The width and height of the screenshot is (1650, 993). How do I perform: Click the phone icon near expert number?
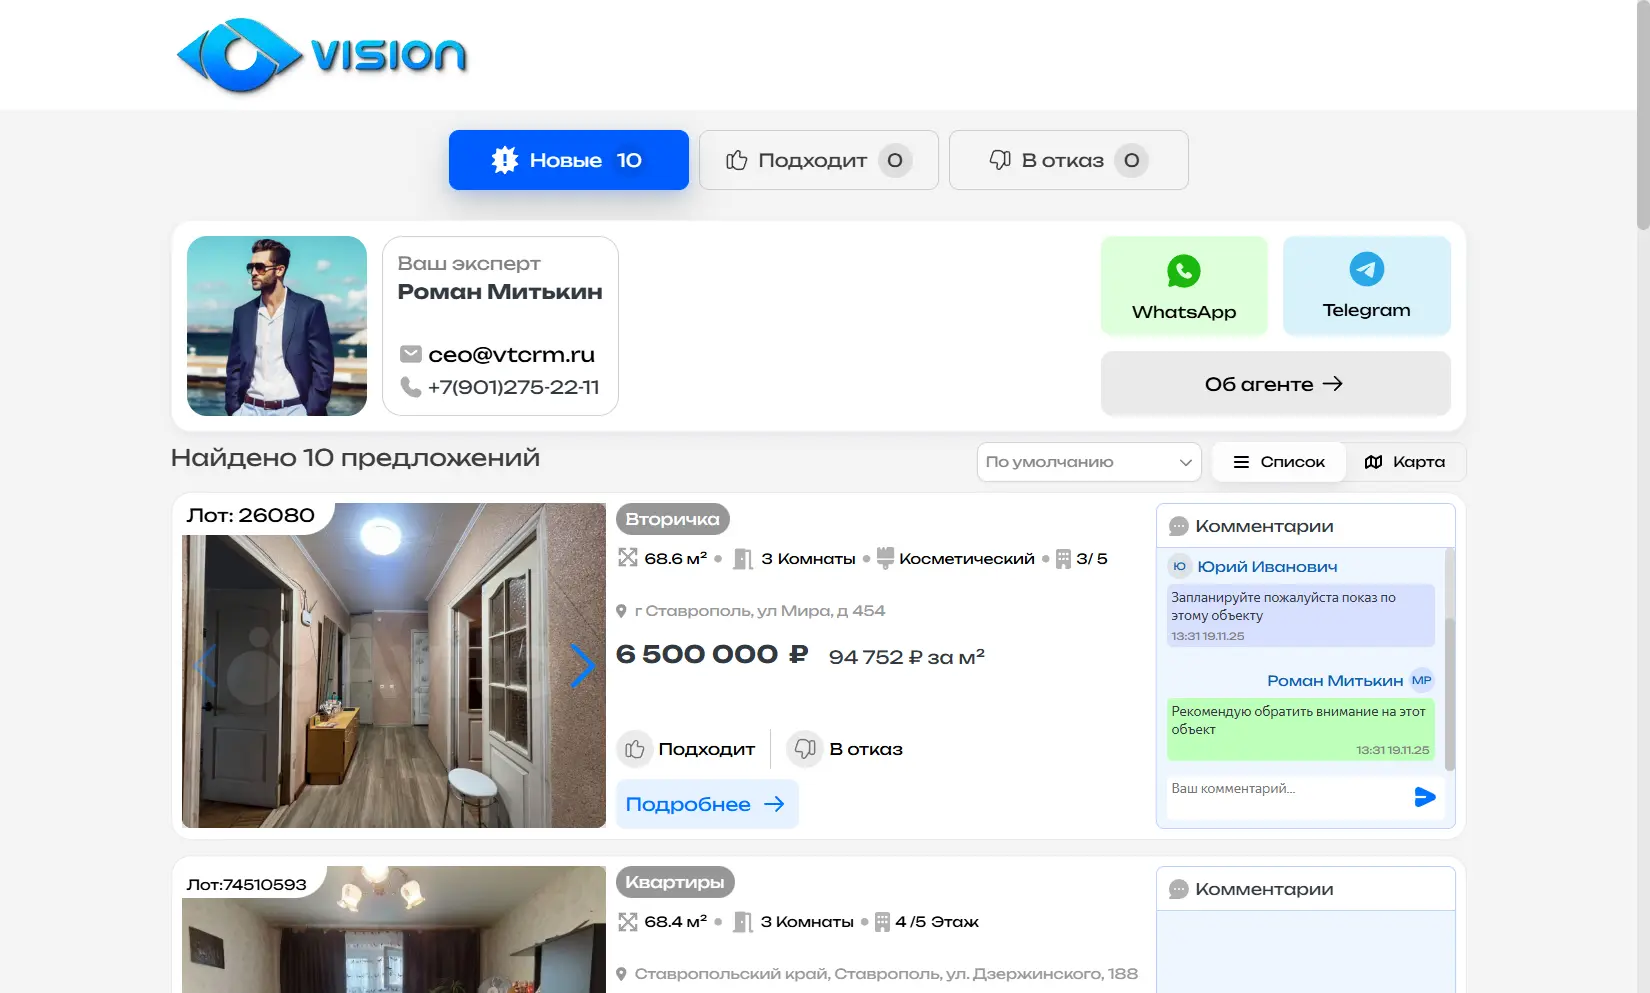410,387
